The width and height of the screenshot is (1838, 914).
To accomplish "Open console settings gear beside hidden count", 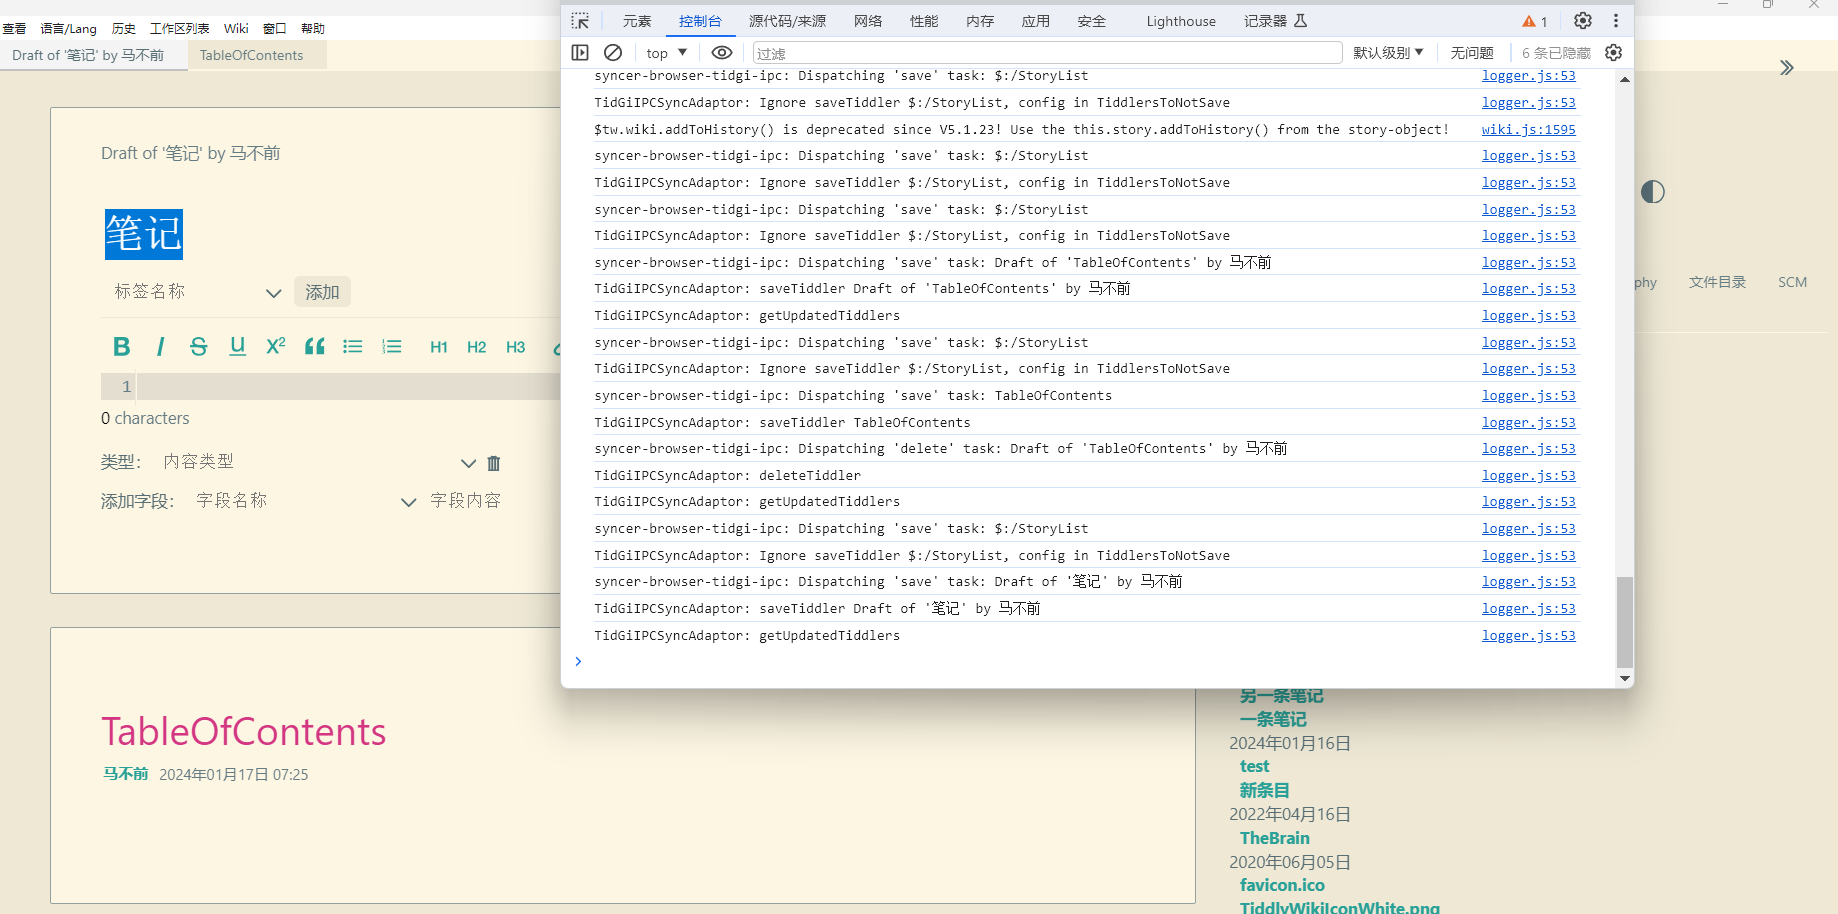I will [x=1614, y=53].
